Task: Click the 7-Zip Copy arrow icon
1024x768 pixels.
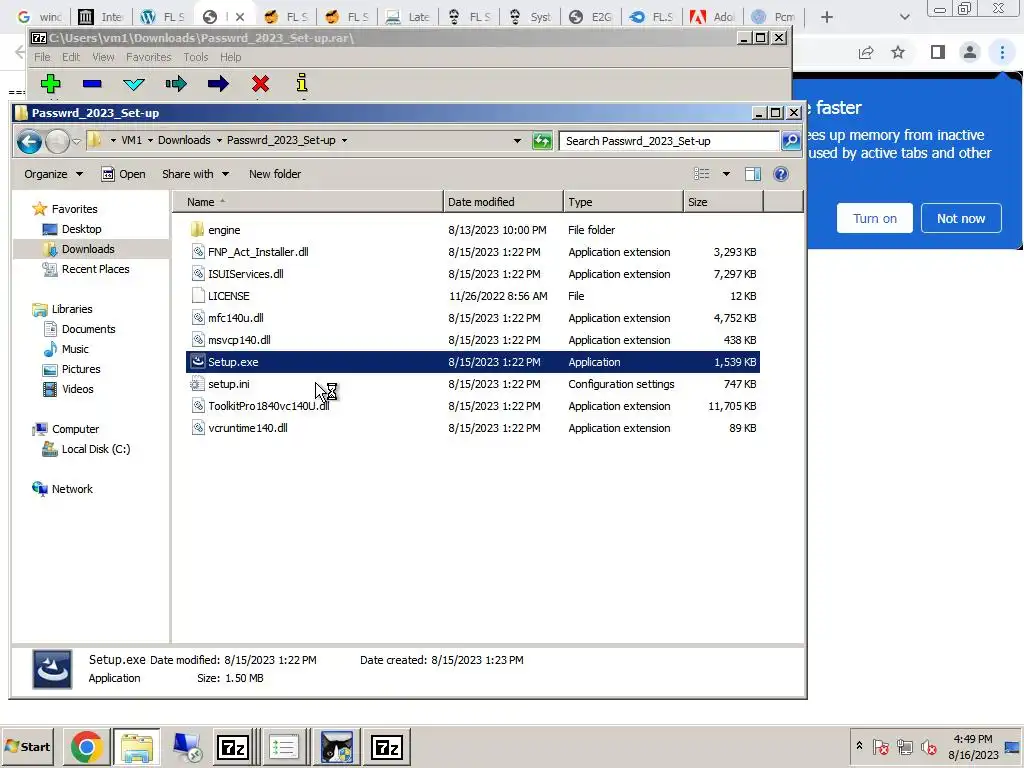Action: pyautogui.click(x=176, y=84)
